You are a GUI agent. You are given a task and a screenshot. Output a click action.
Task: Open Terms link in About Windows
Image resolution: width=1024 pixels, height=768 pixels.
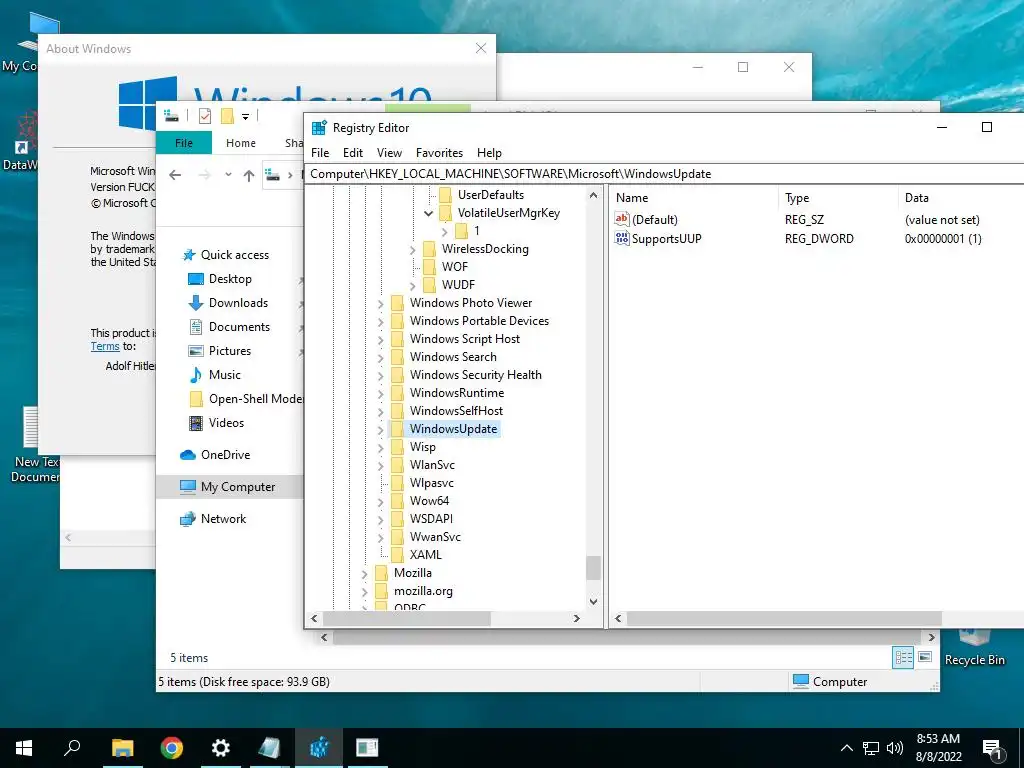pyautogui.click(x=105, y=346)
